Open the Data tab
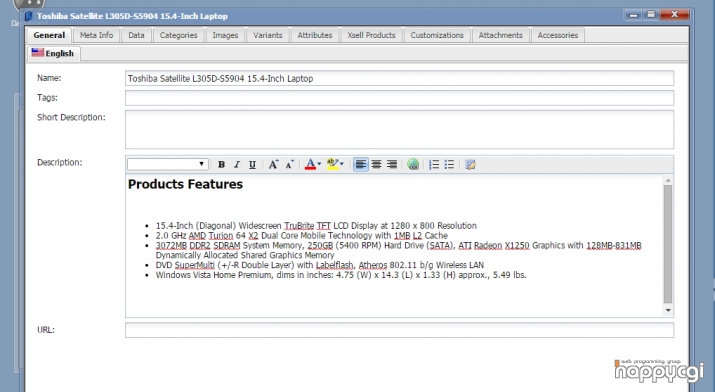 point(136,35)
